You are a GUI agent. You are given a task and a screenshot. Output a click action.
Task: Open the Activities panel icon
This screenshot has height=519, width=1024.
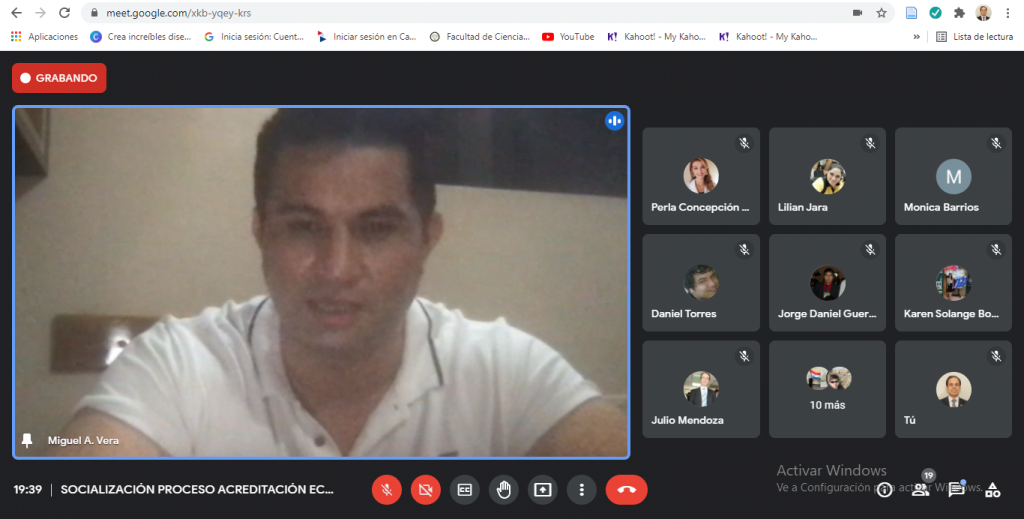click(992, 489)
